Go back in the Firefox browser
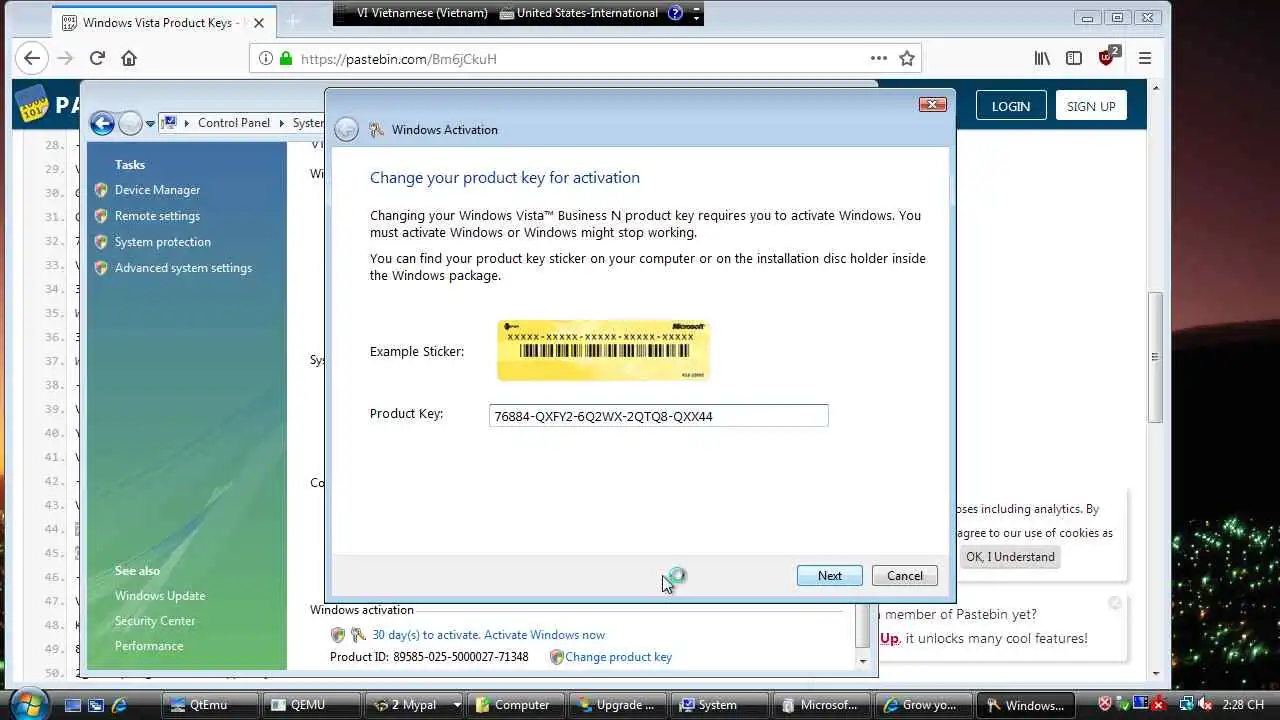The image size is (1280, 720). (32, 58)
